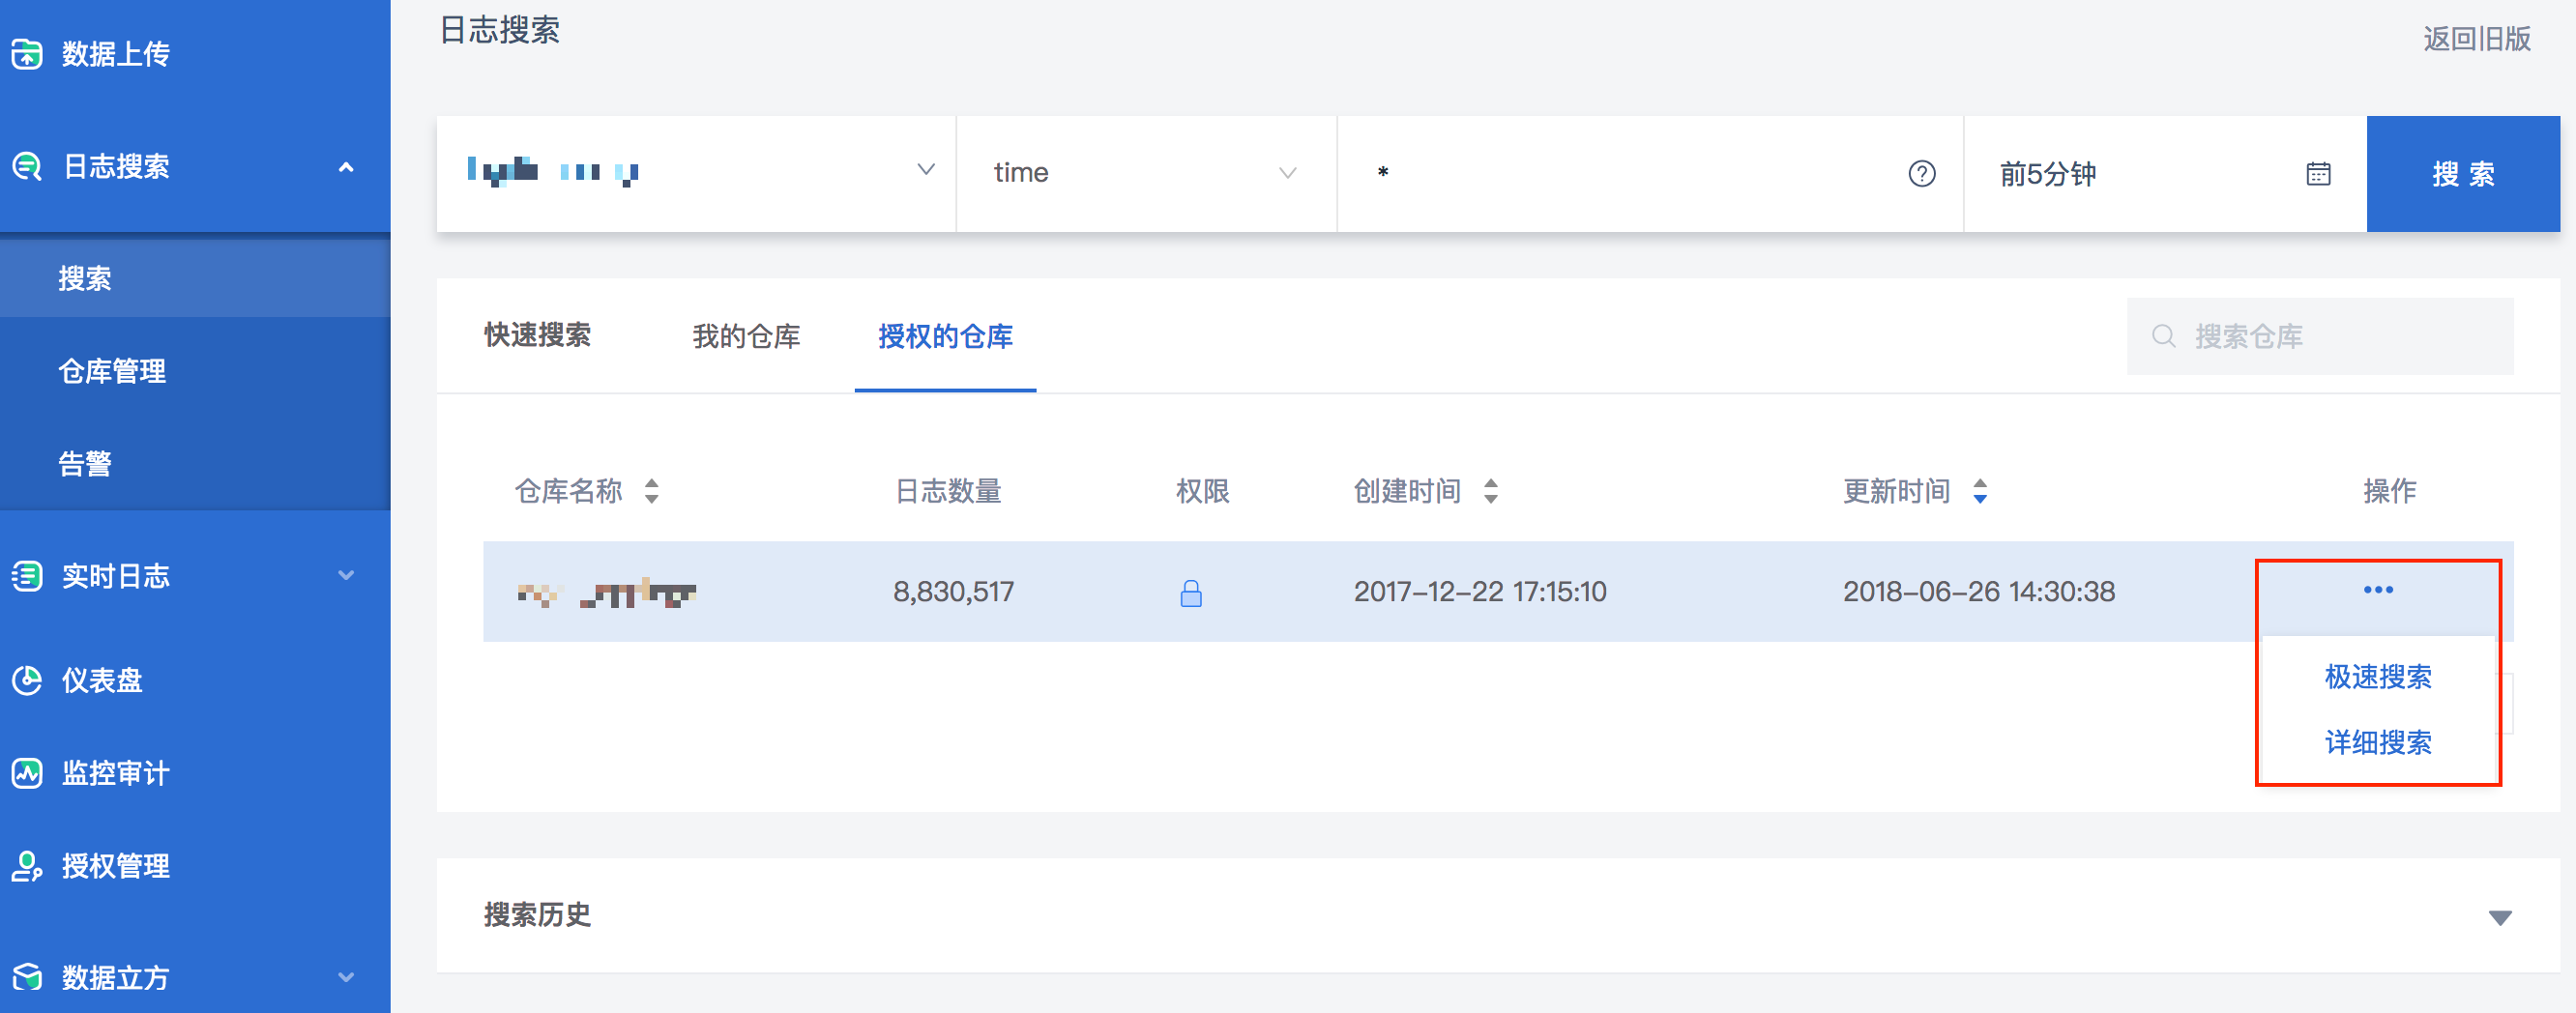Open the time field dropdown
Screen dimensions: 2576x1013
click(x=1146, y=174)
